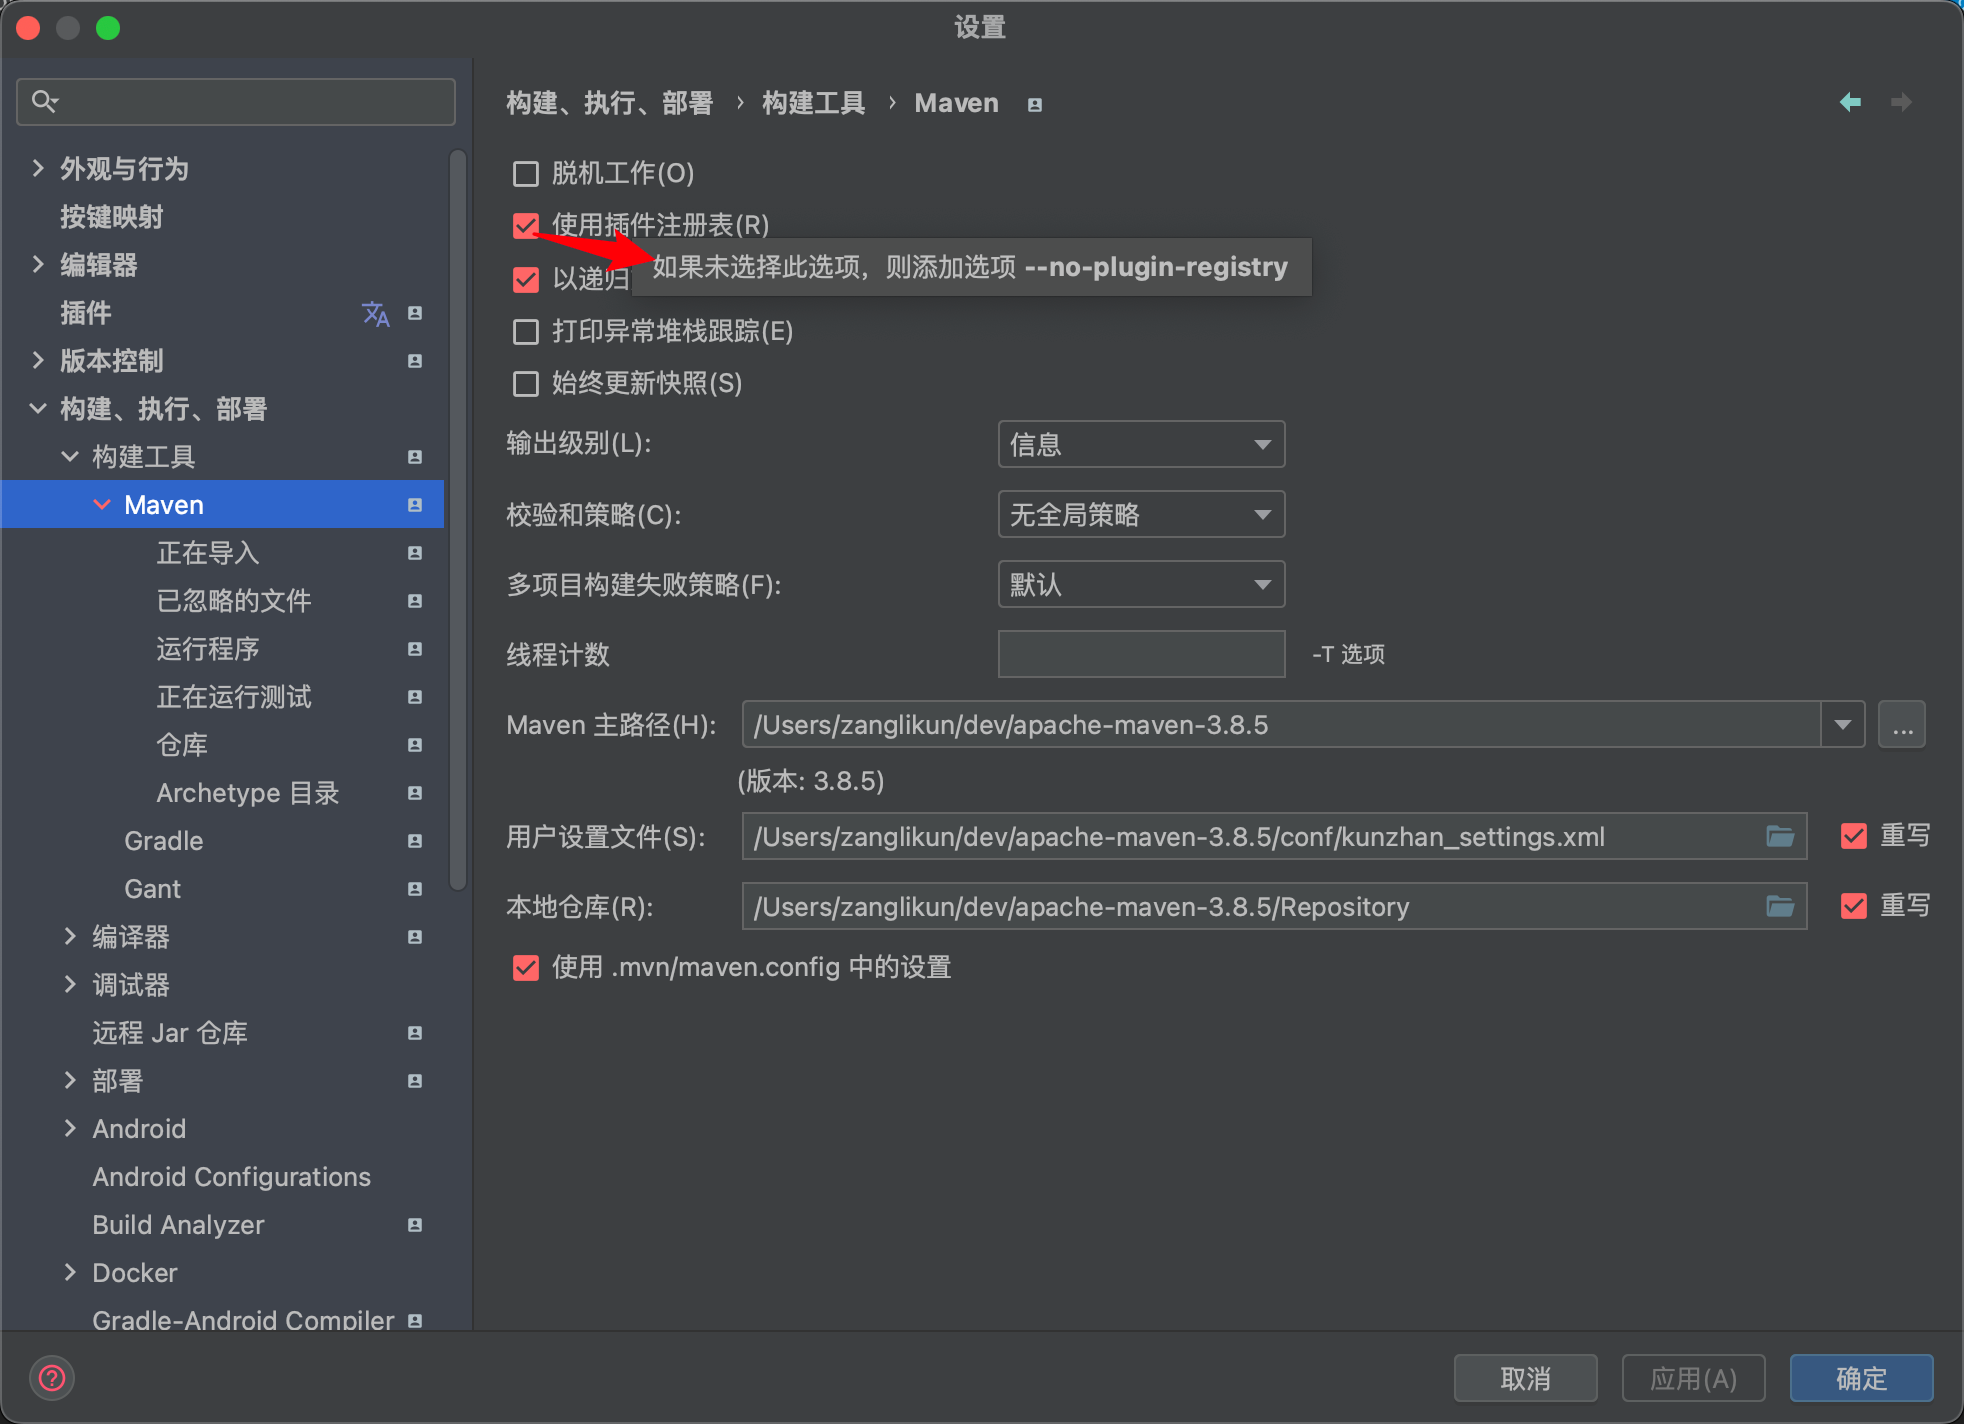Click the 确定 button
Screen dimensions: 1964x1424
coord(1861,1379)
